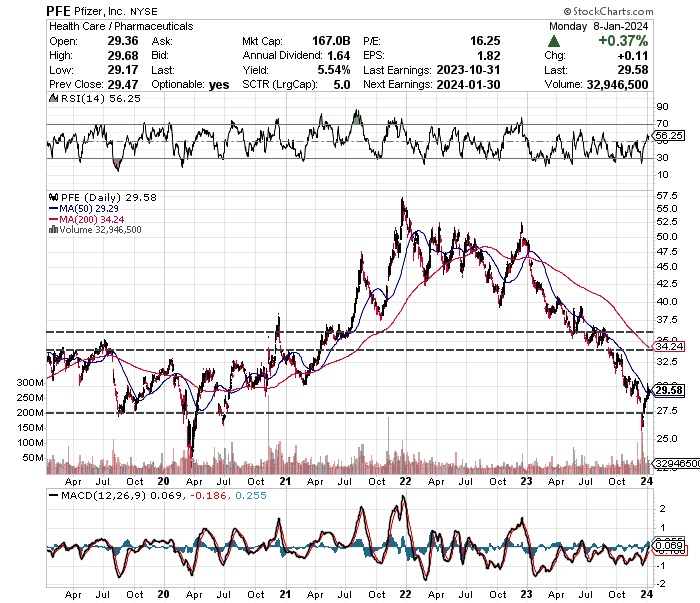
Task: Click the 34.24 MA(200) value tag on axis
Action: point(668,346)
